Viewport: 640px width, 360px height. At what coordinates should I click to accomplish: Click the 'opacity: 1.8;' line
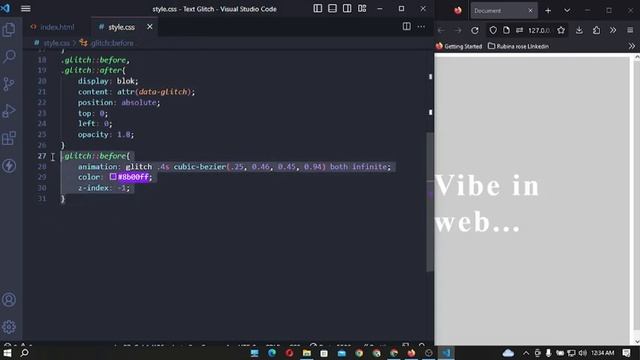(106, 134)
